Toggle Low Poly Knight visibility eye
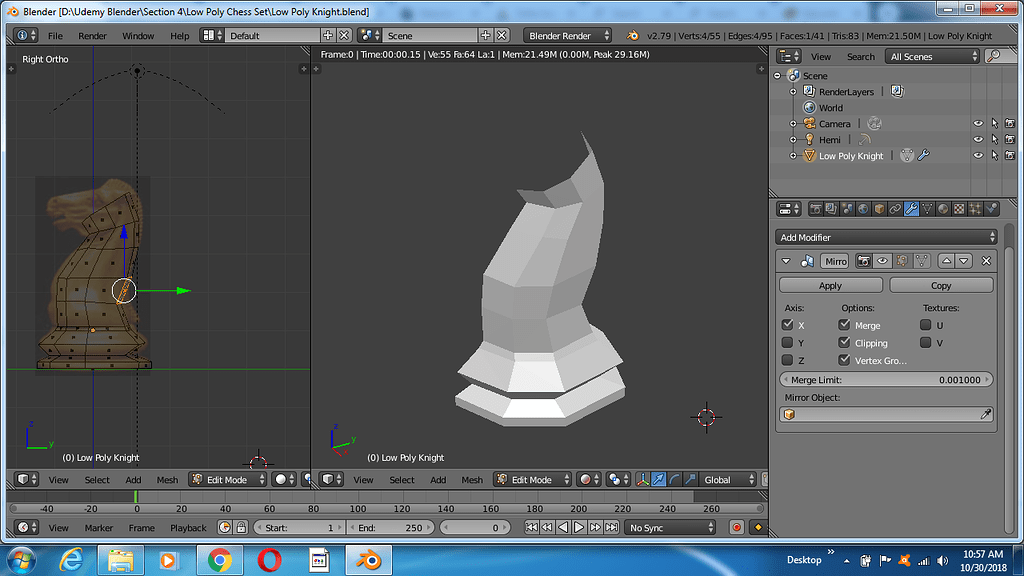 click(978, 155)
